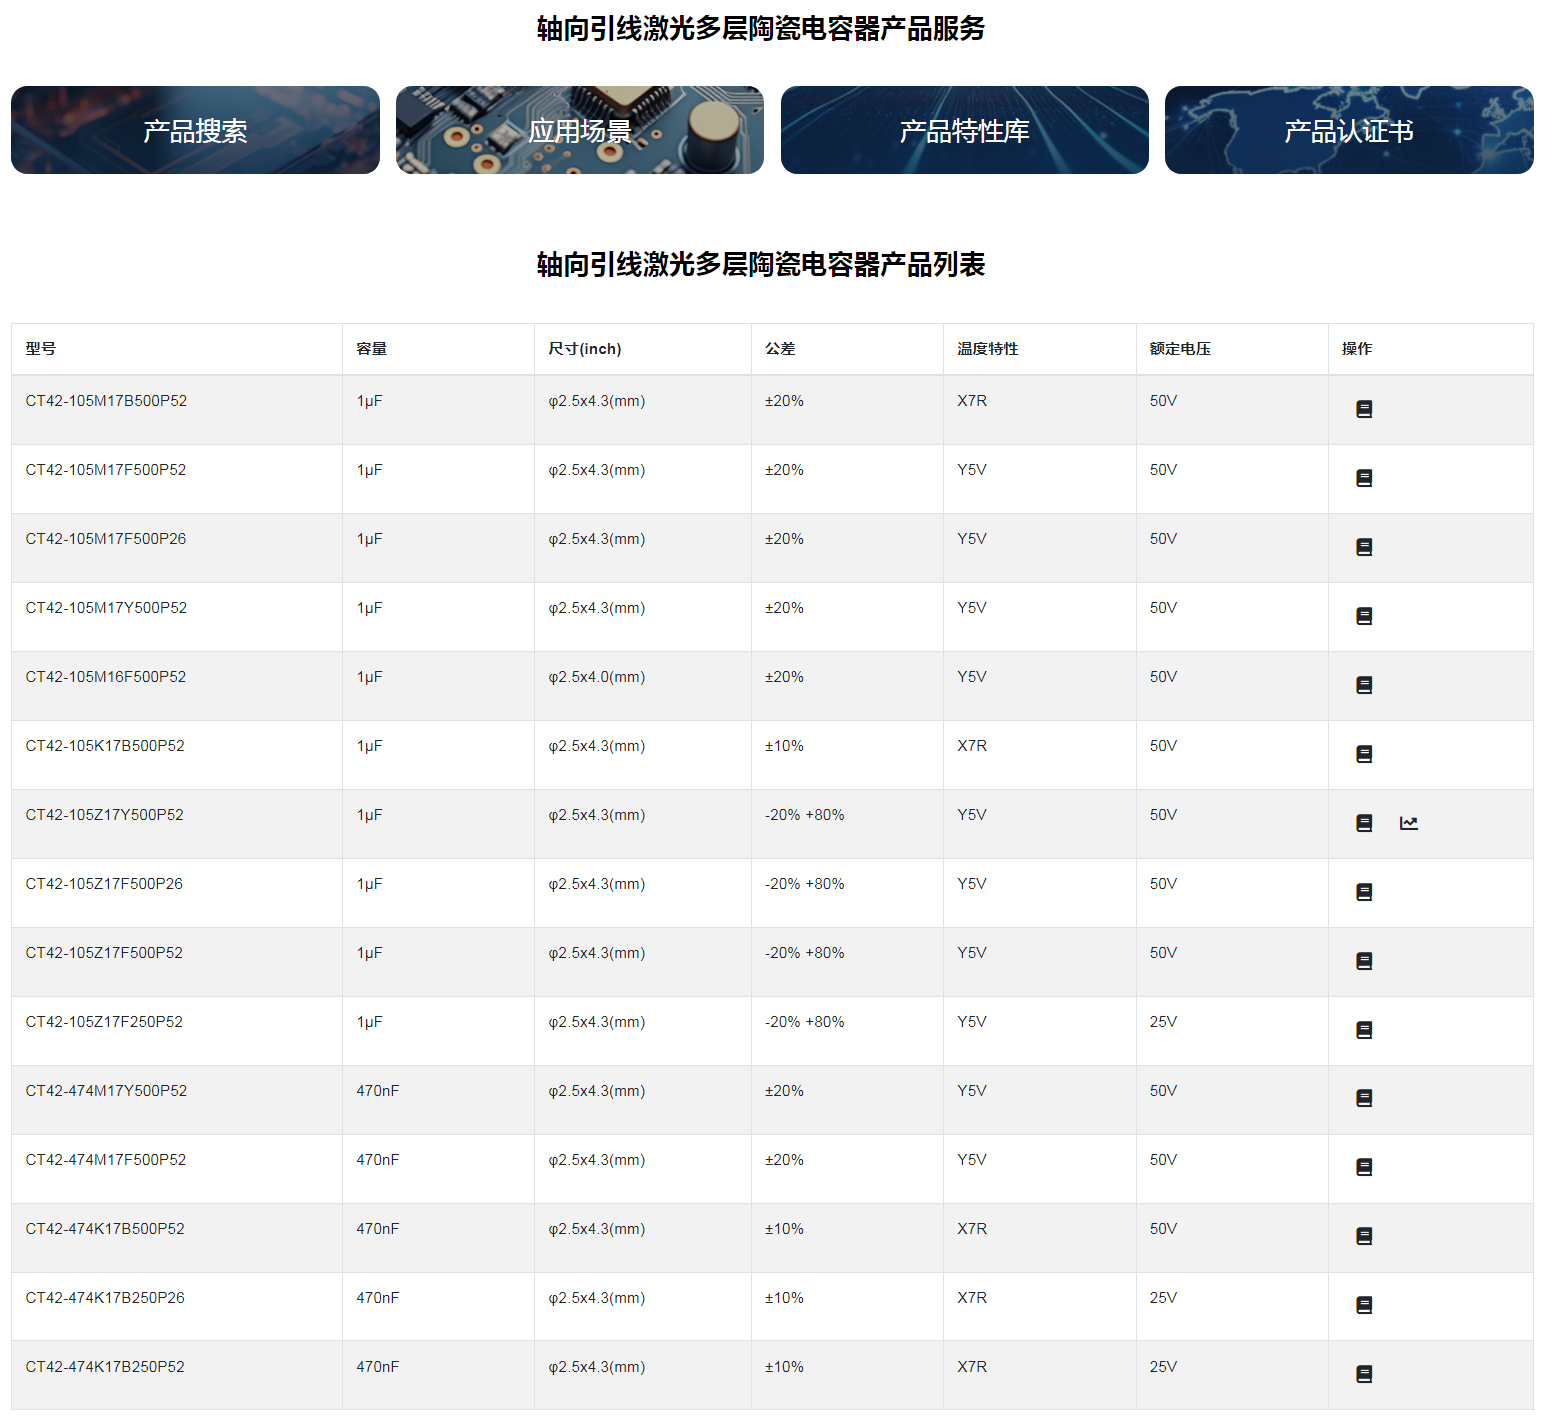Open the 产品特性库 banner
The image size is (1544, 1421).
(x=964, y=130)
